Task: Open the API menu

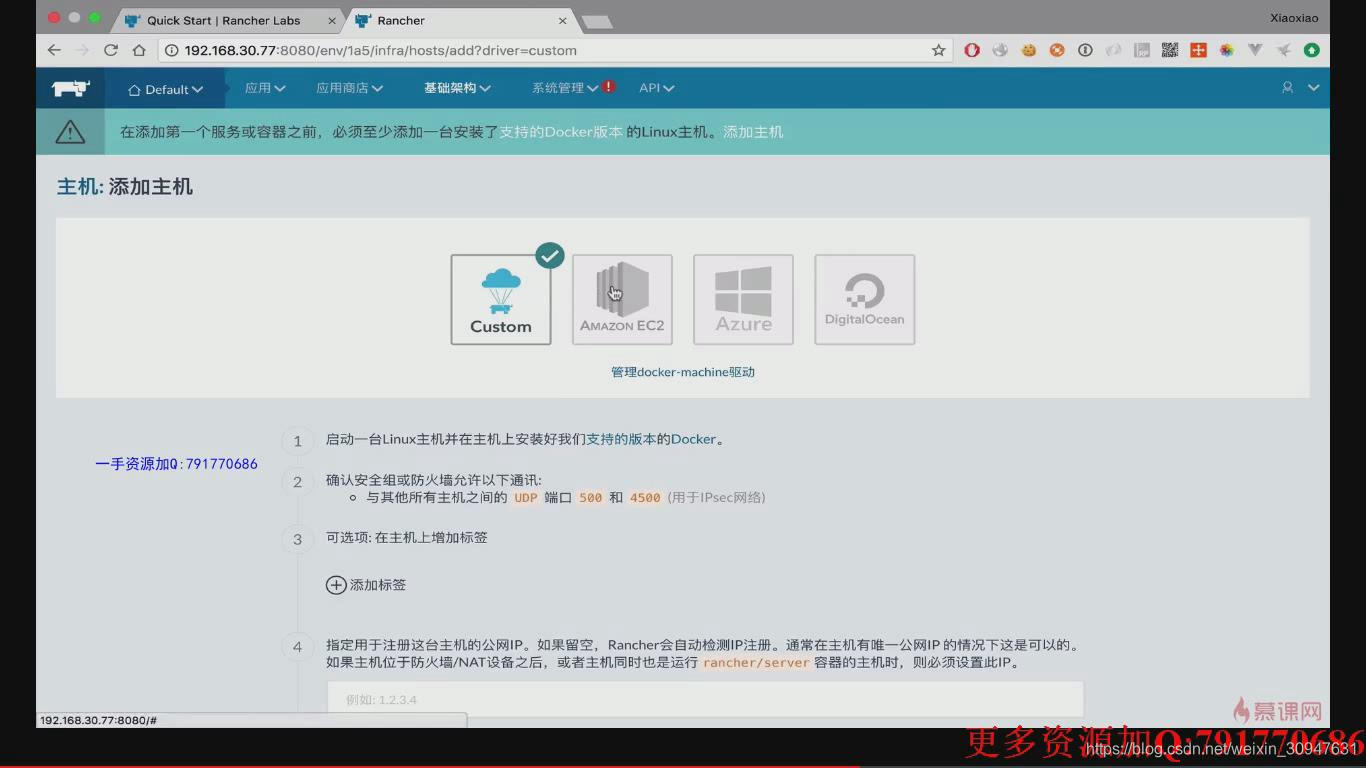Action: point(657,88)
